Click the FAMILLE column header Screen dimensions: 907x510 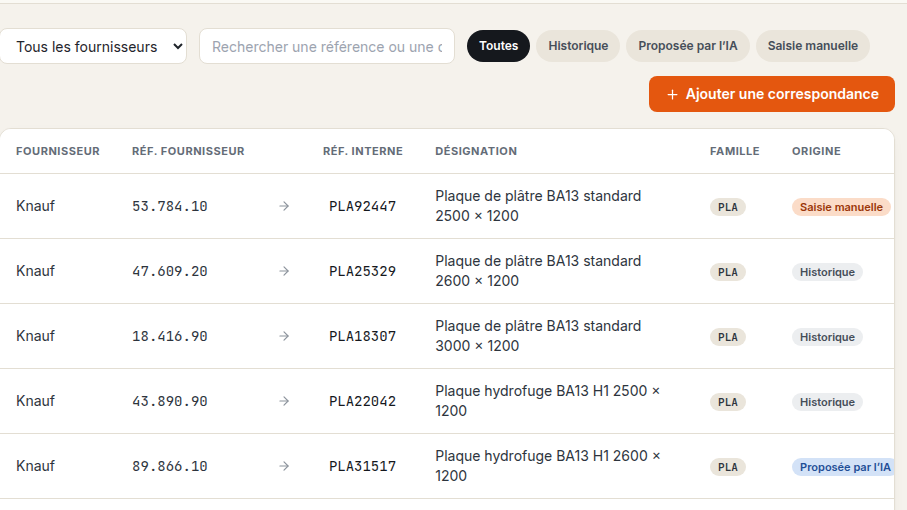pos(735,151)
